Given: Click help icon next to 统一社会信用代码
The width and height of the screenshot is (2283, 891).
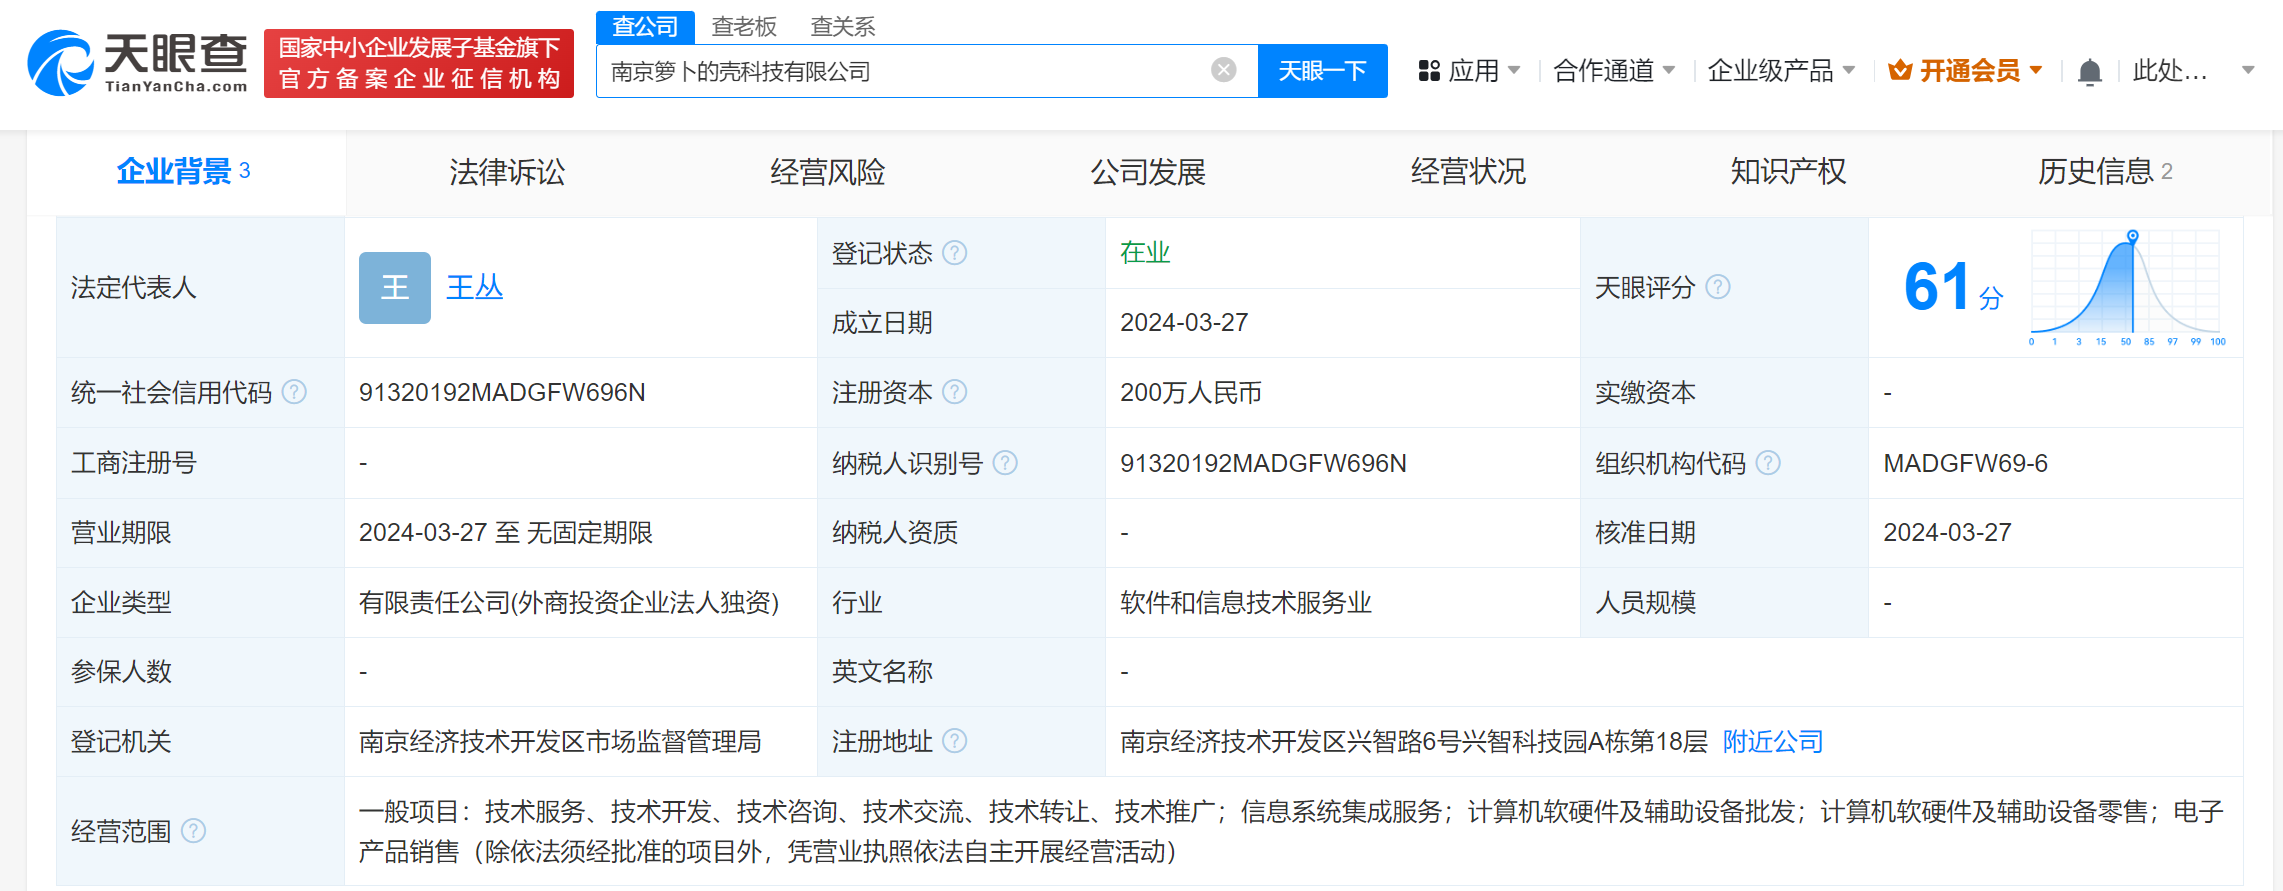Looking at the screenshot, I should [x=294, y=392].
